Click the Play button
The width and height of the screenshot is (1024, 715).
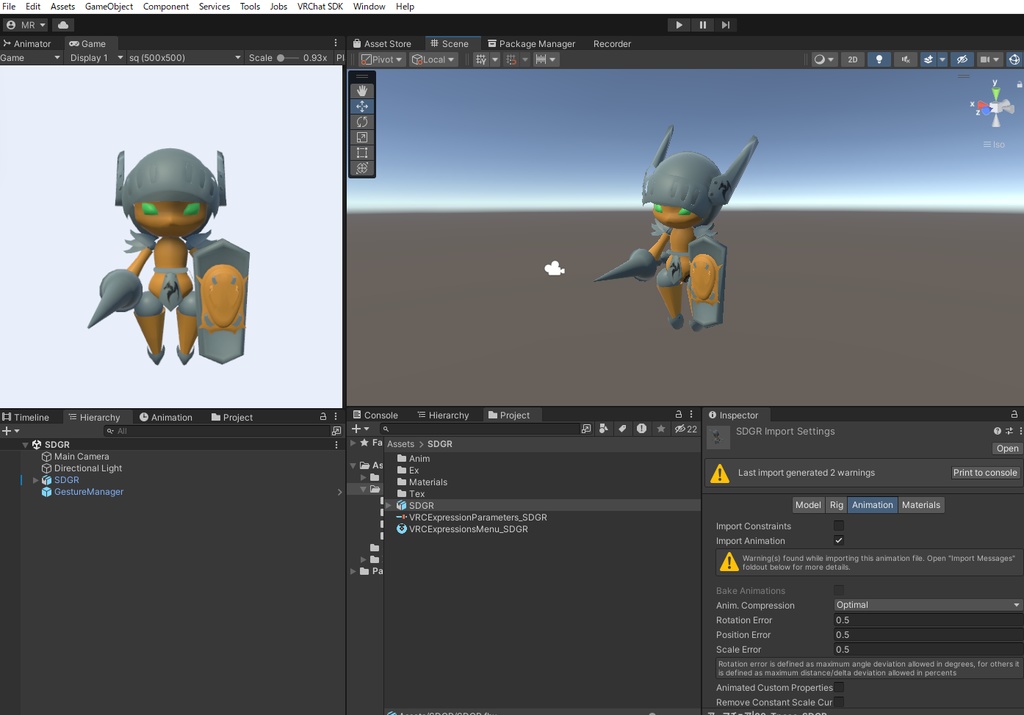pyautogui.click(x=679, y=25)
